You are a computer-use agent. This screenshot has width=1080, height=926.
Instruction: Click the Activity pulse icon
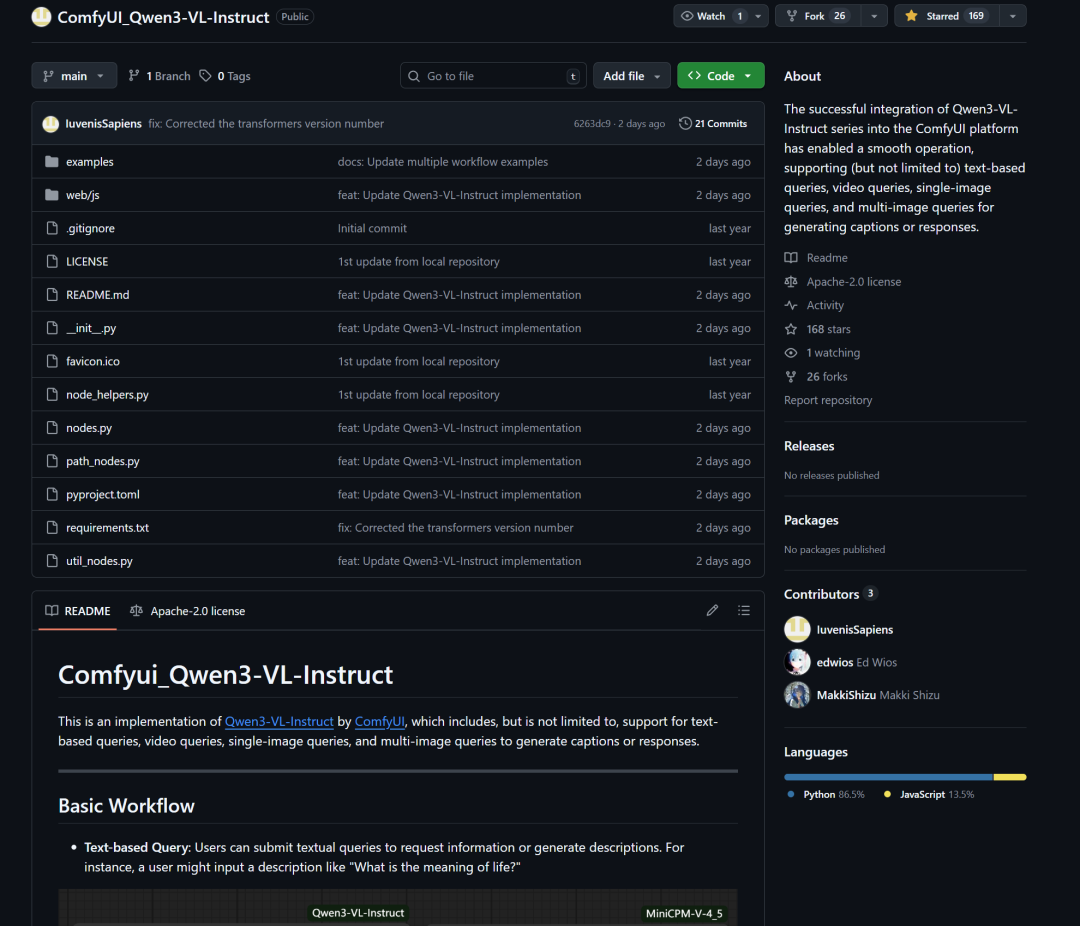tap(791, 306)
